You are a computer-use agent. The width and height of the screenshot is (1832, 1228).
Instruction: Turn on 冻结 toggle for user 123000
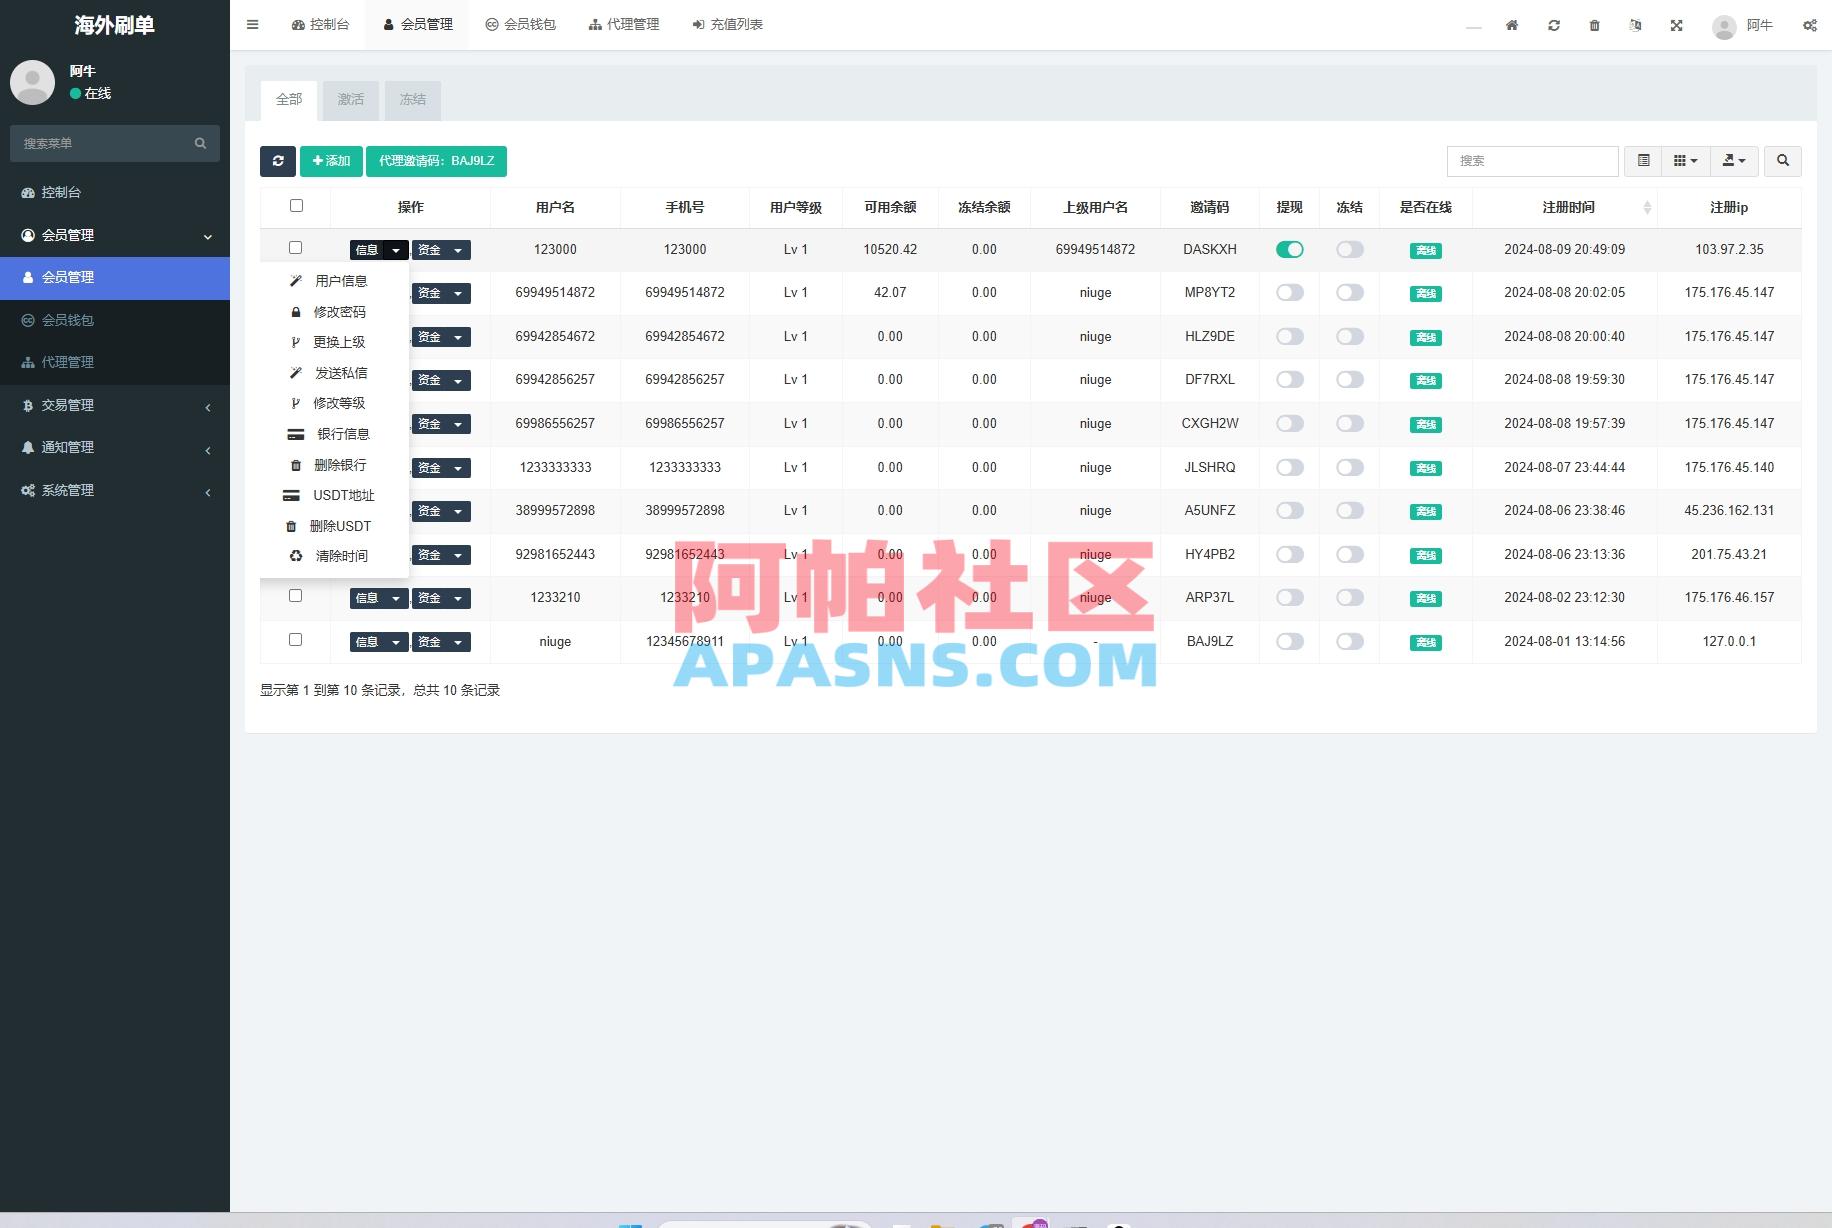(x=1349, y=249)
